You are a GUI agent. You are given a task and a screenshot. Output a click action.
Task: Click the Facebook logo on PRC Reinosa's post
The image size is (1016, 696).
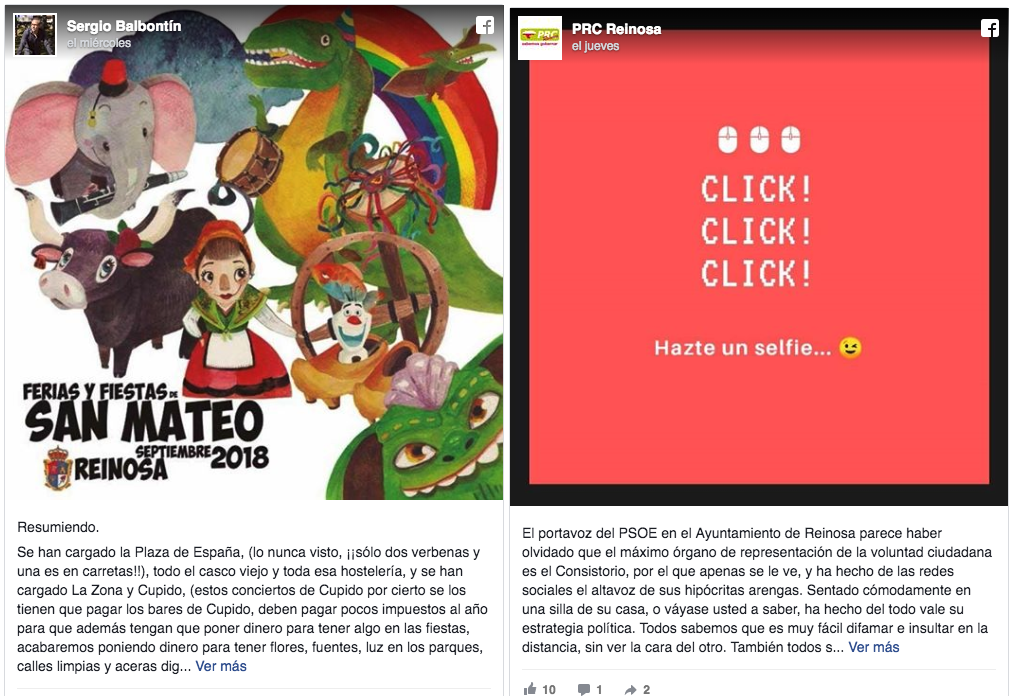click(989, 28)
